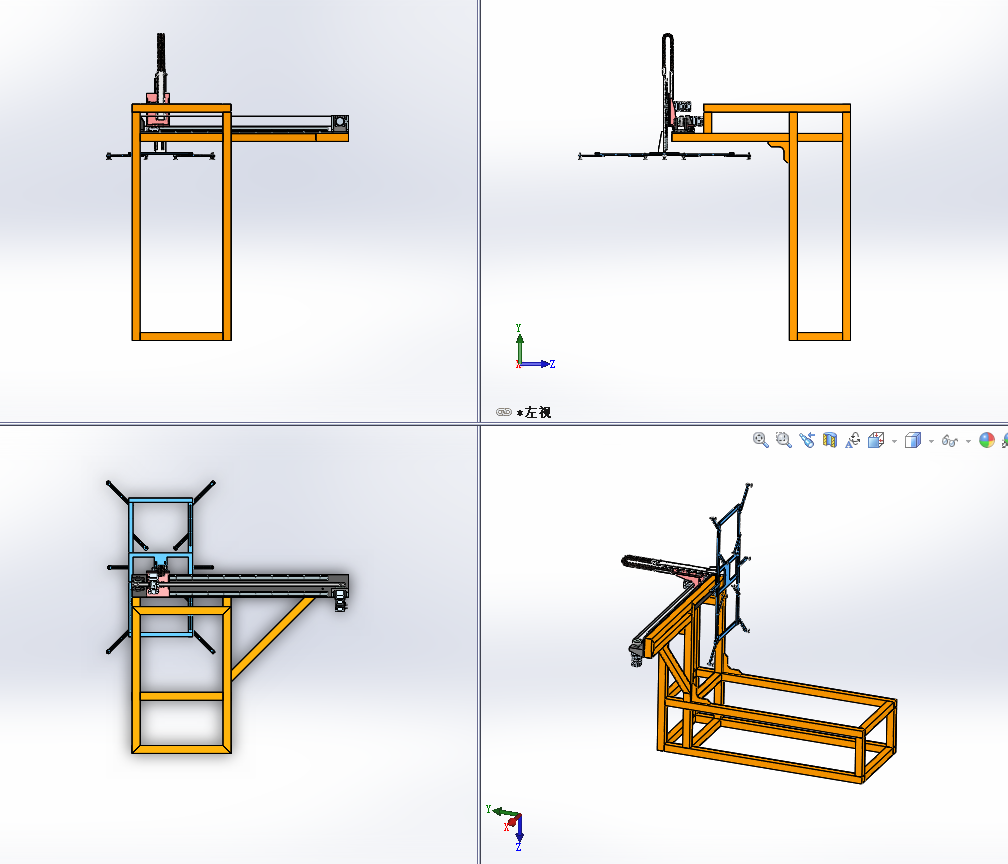Image resolution: width=1008 pixels, height=864 pixels.
Task: Select the Zoom to Area tool
Action: (784, 440)
